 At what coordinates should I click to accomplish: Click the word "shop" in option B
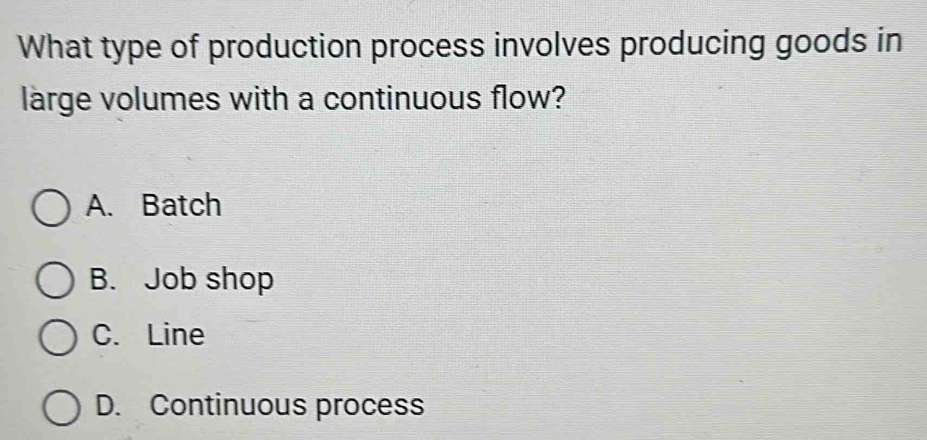[x=238, y=280]
